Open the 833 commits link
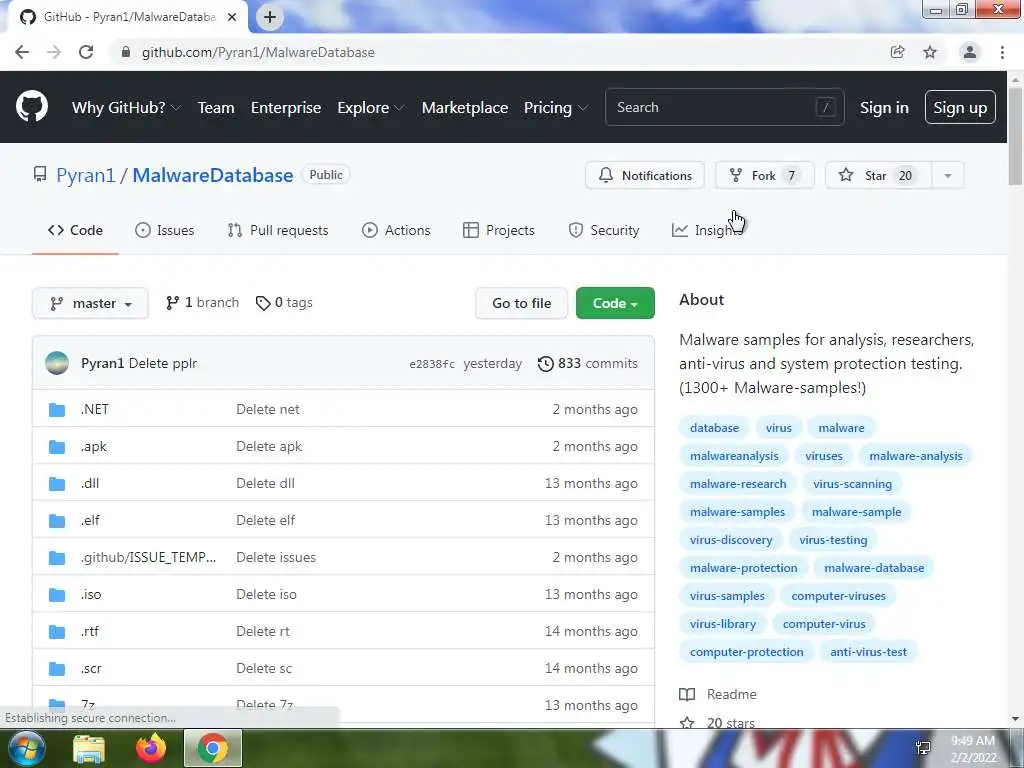1024x768 pixels. coord(588,363)
